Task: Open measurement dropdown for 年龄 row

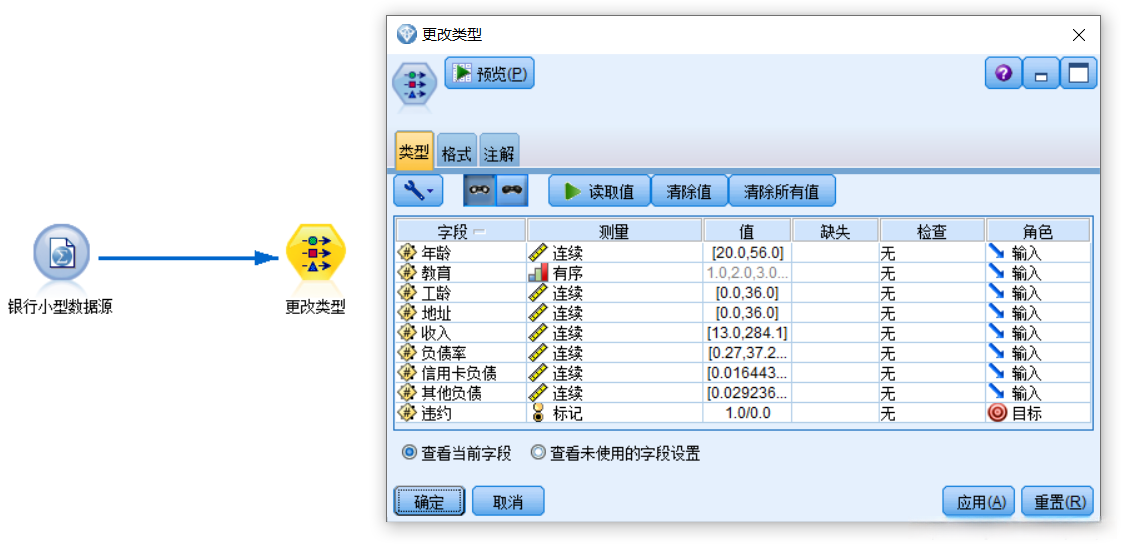Action: [x=615, y=253]
